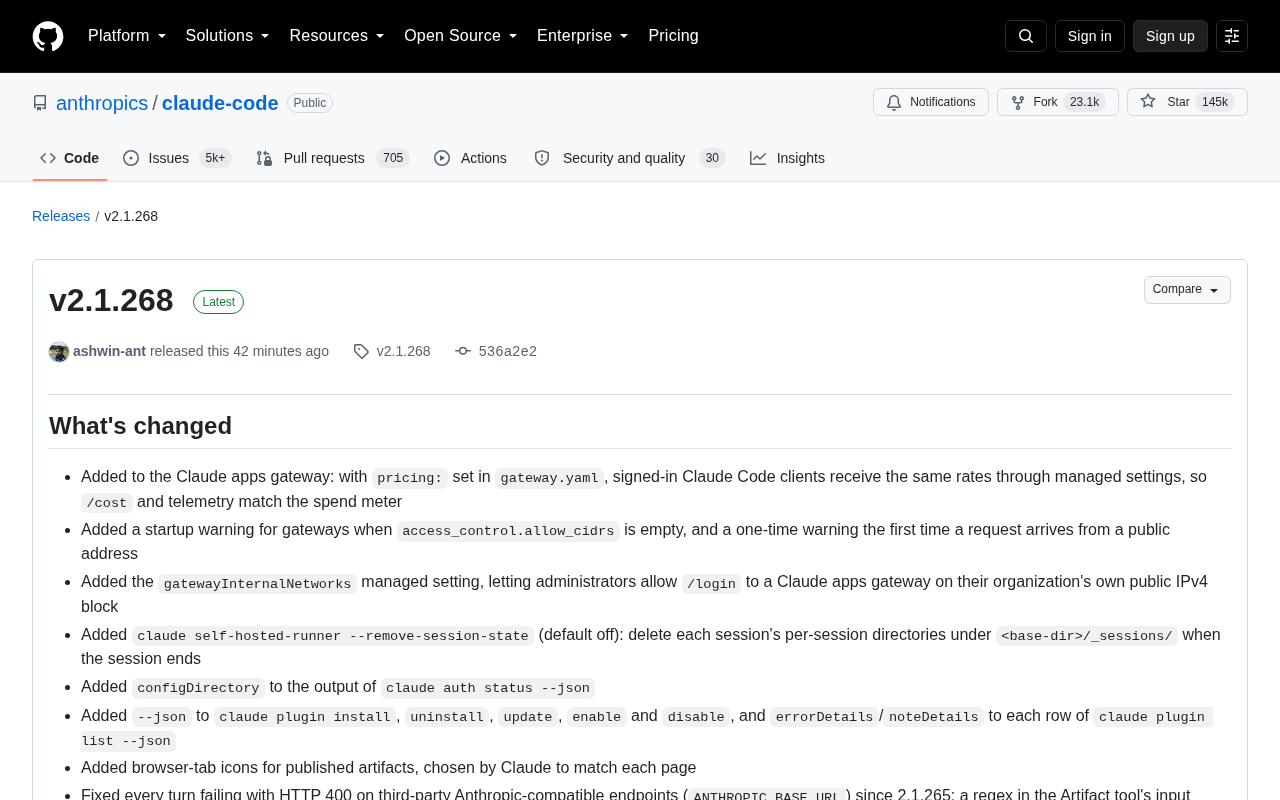Open the ashwin-ant profile link
This screenshot has height=800, width=1280.
(109, 351)
